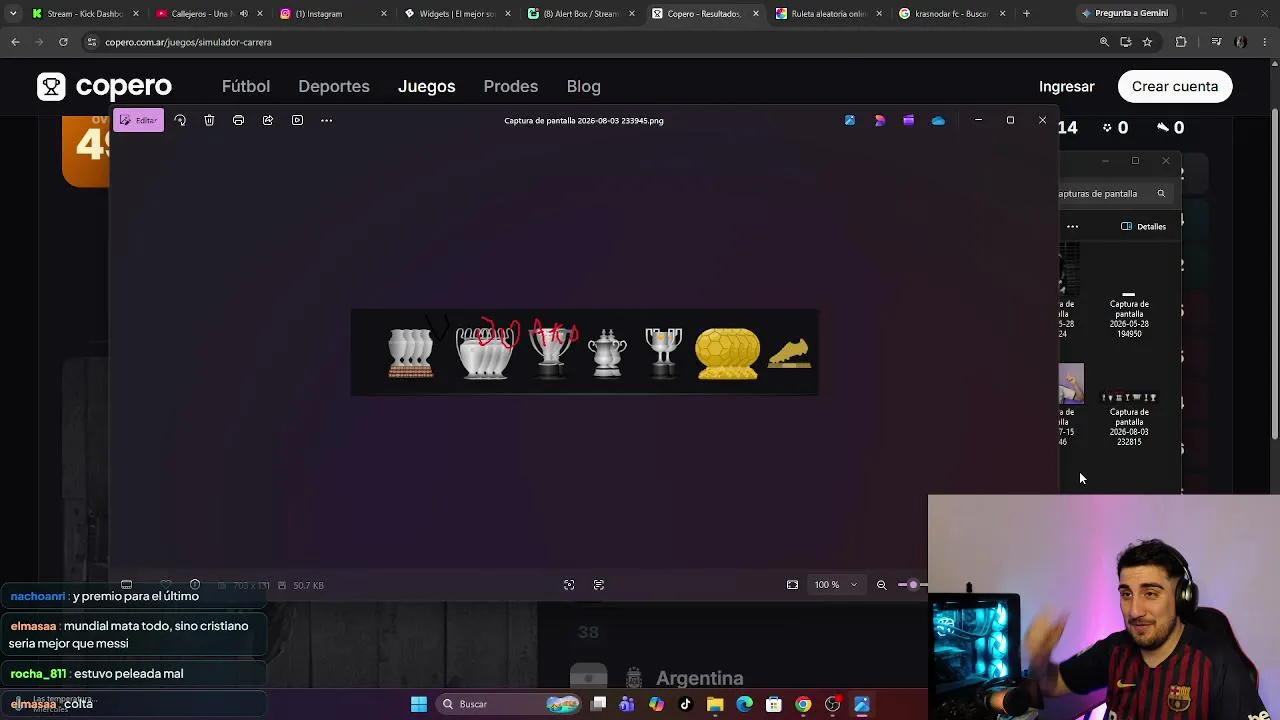The height and width of the screenshot is (720, 1280).
Task: Open the browser zoom magnifier icon
Action: (x=1104, y=42)
